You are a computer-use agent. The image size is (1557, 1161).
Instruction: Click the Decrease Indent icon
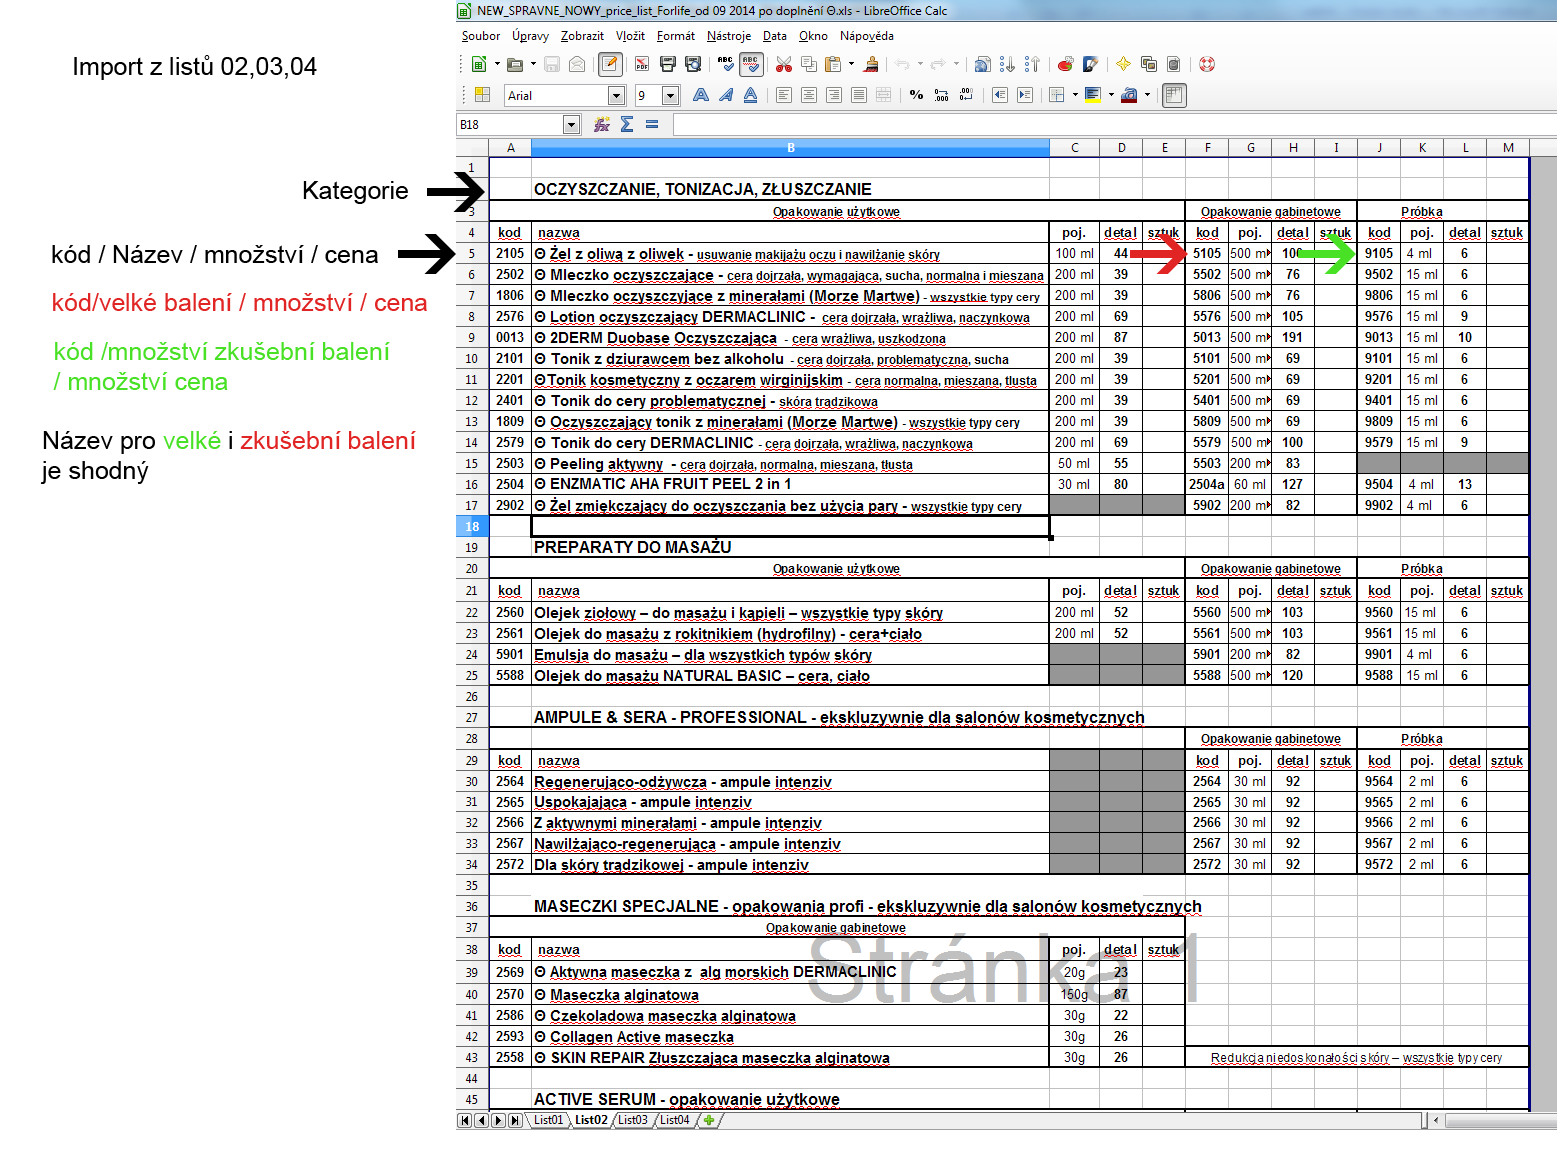[999, 95]
